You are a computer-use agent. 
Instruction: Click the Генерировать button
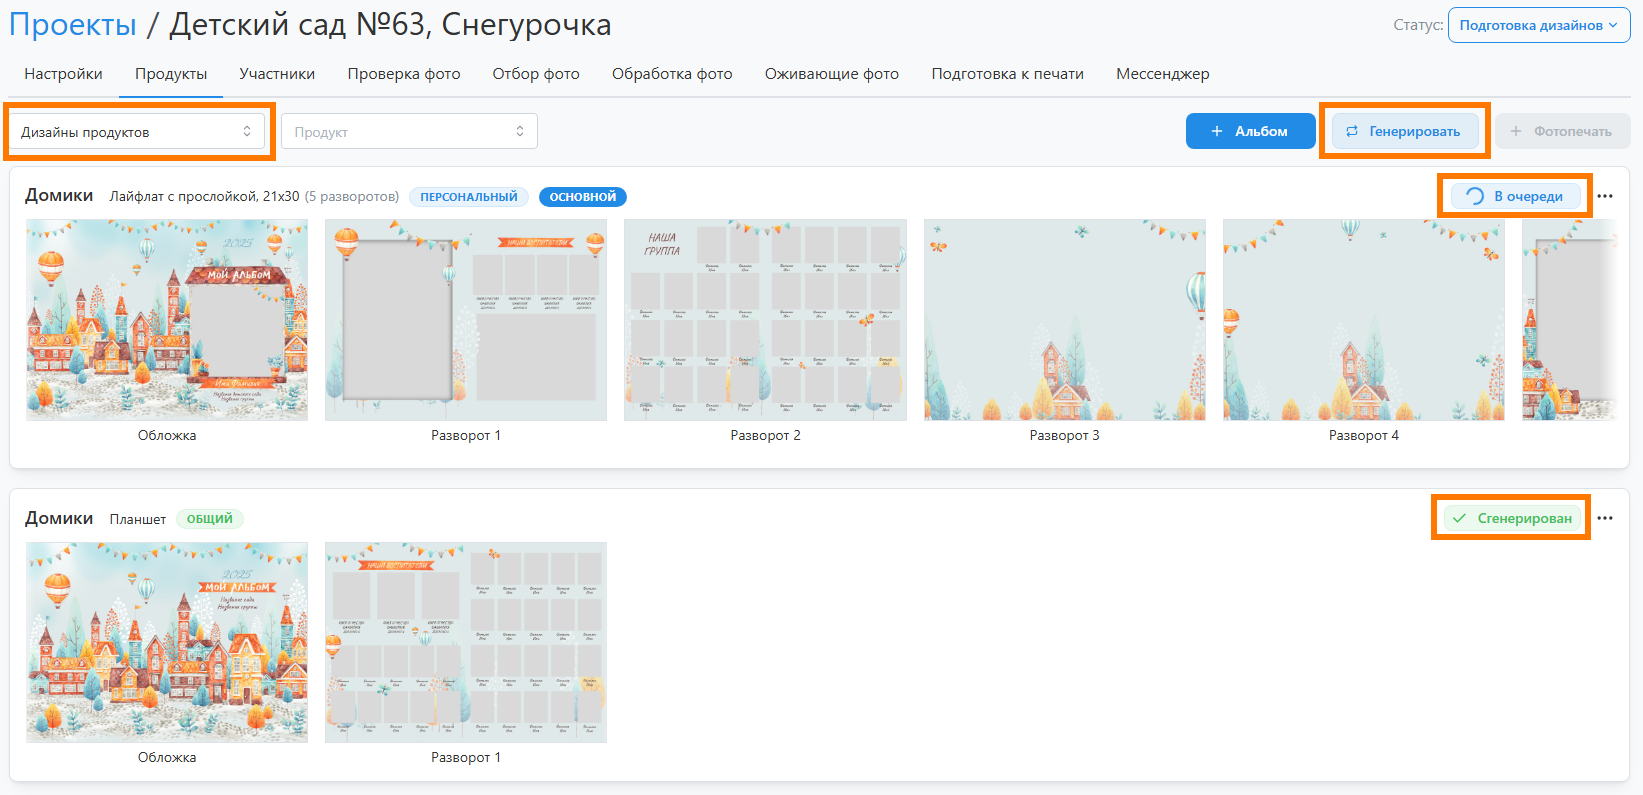(x=1404, y=131)
